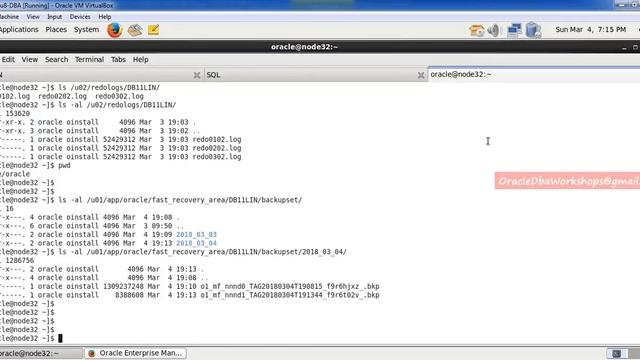Image resolution: width=640 pixels, height=360 pixels.
Task: Open the notes launcher icon
Action: [153, 30]
